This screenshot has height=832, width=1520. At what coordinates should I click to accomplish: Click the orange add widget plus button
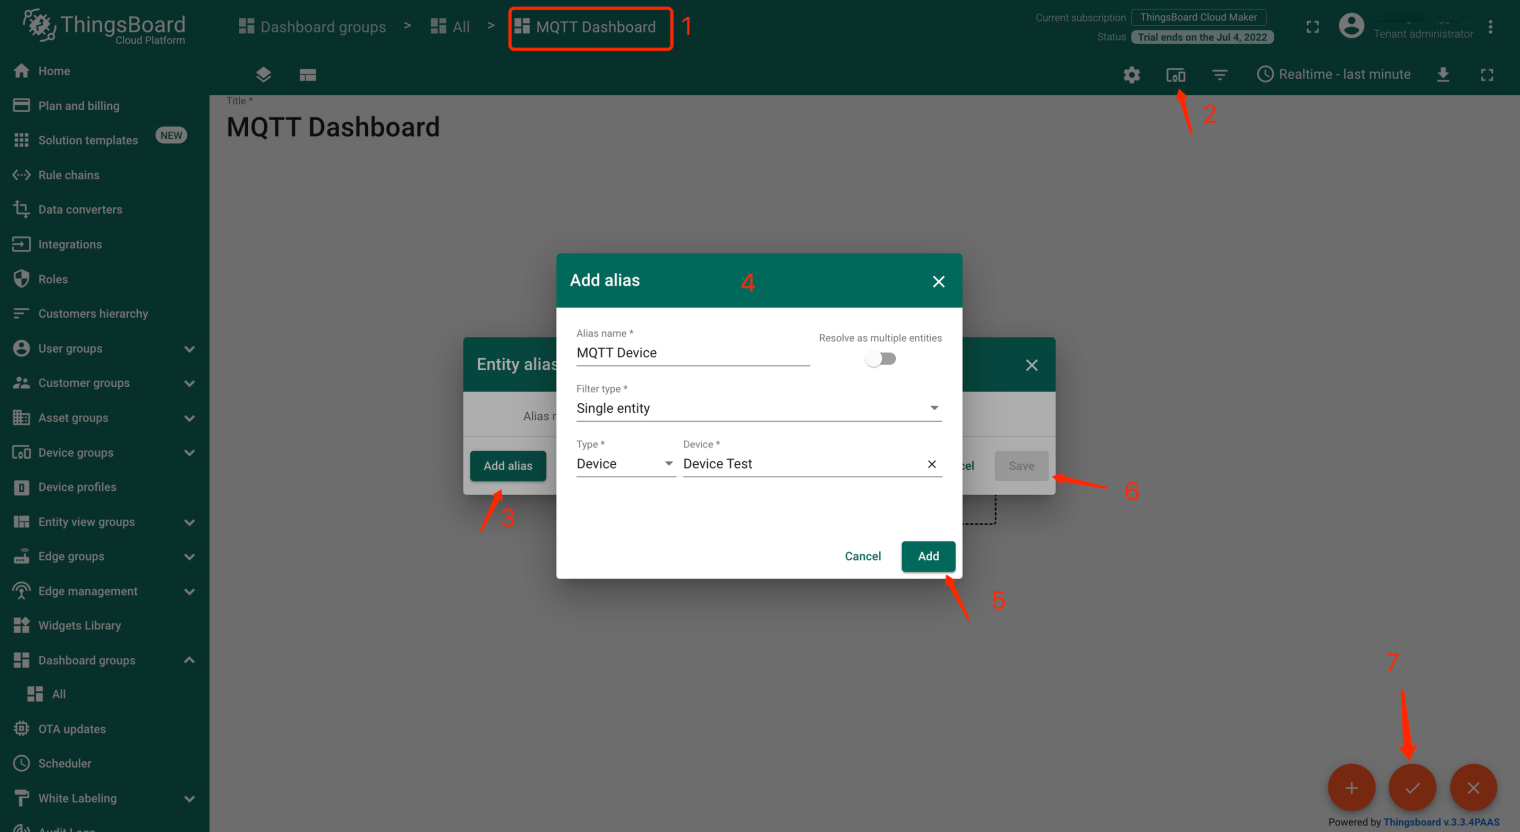point(1352,788)
